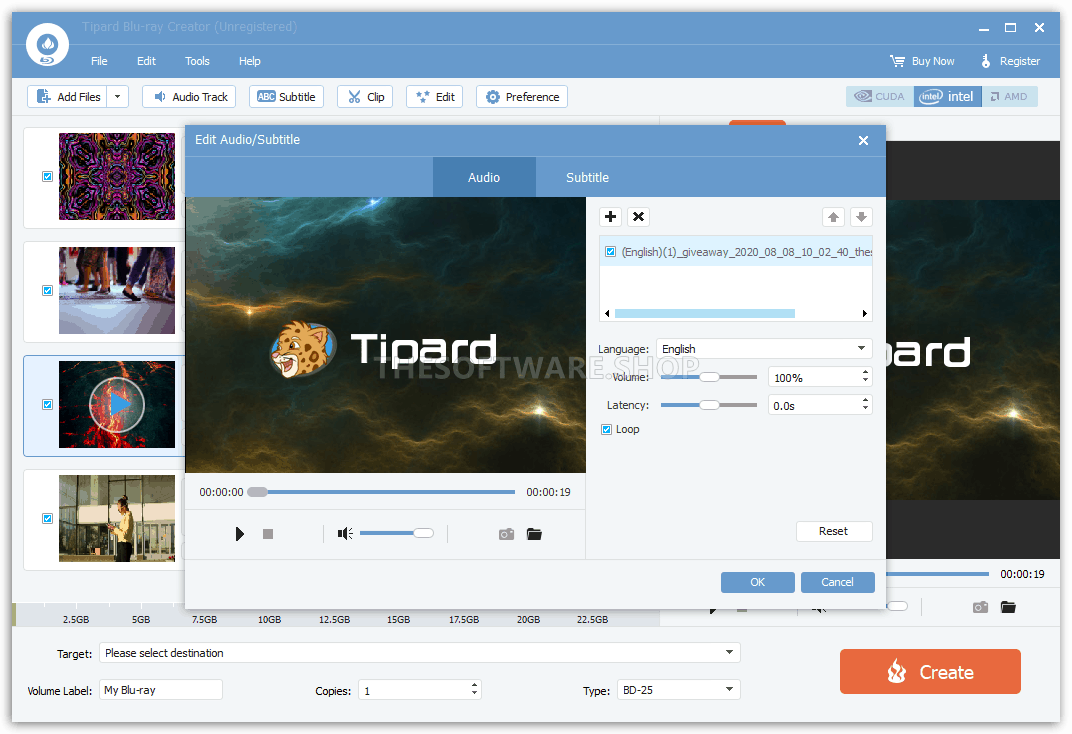Open the Help menu

tap(250, 61)
